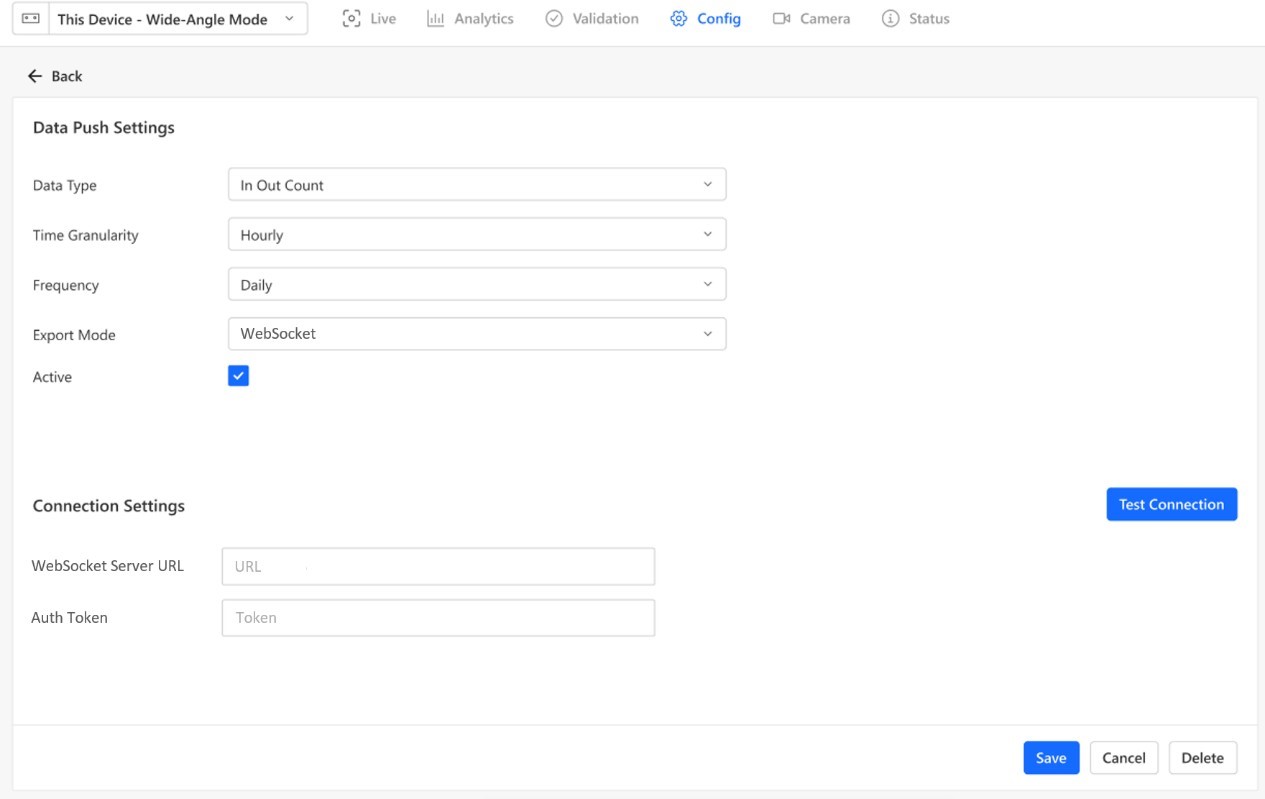Click the Test Connection button

[x=1172, y=504]
